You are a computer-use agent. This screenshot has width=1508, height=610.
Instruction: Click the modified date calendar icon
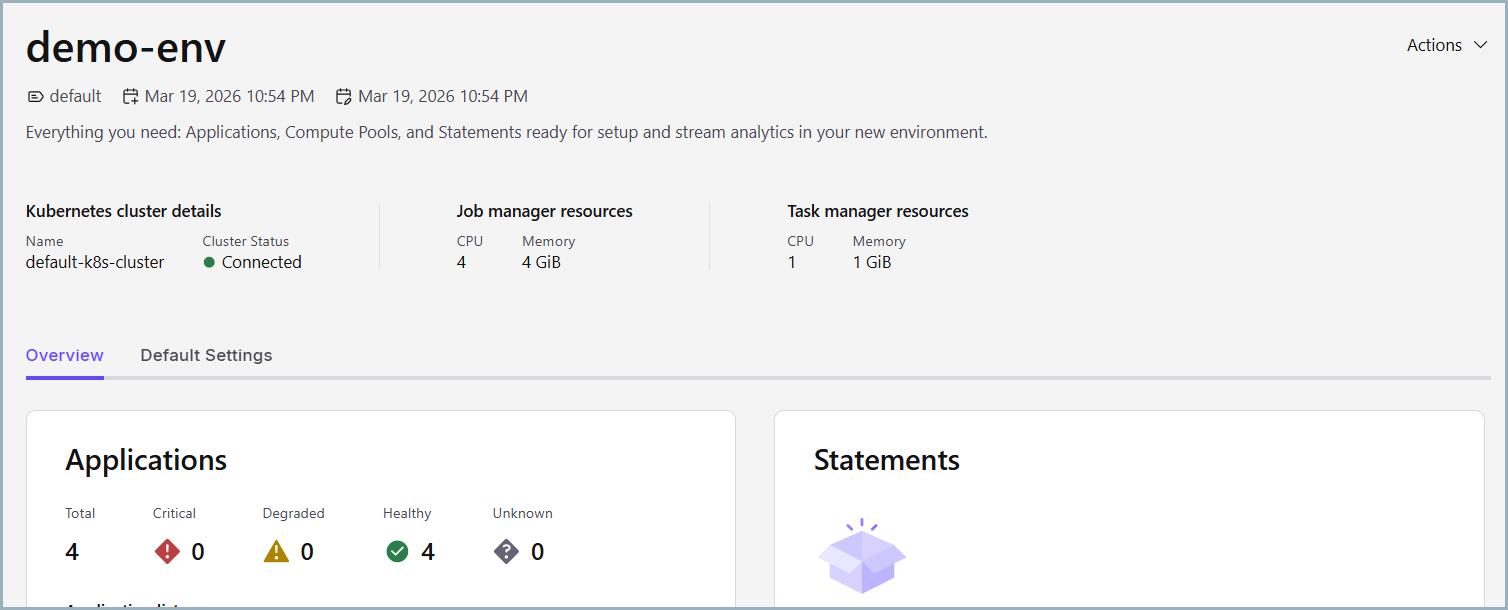click(x=343, y=97)
